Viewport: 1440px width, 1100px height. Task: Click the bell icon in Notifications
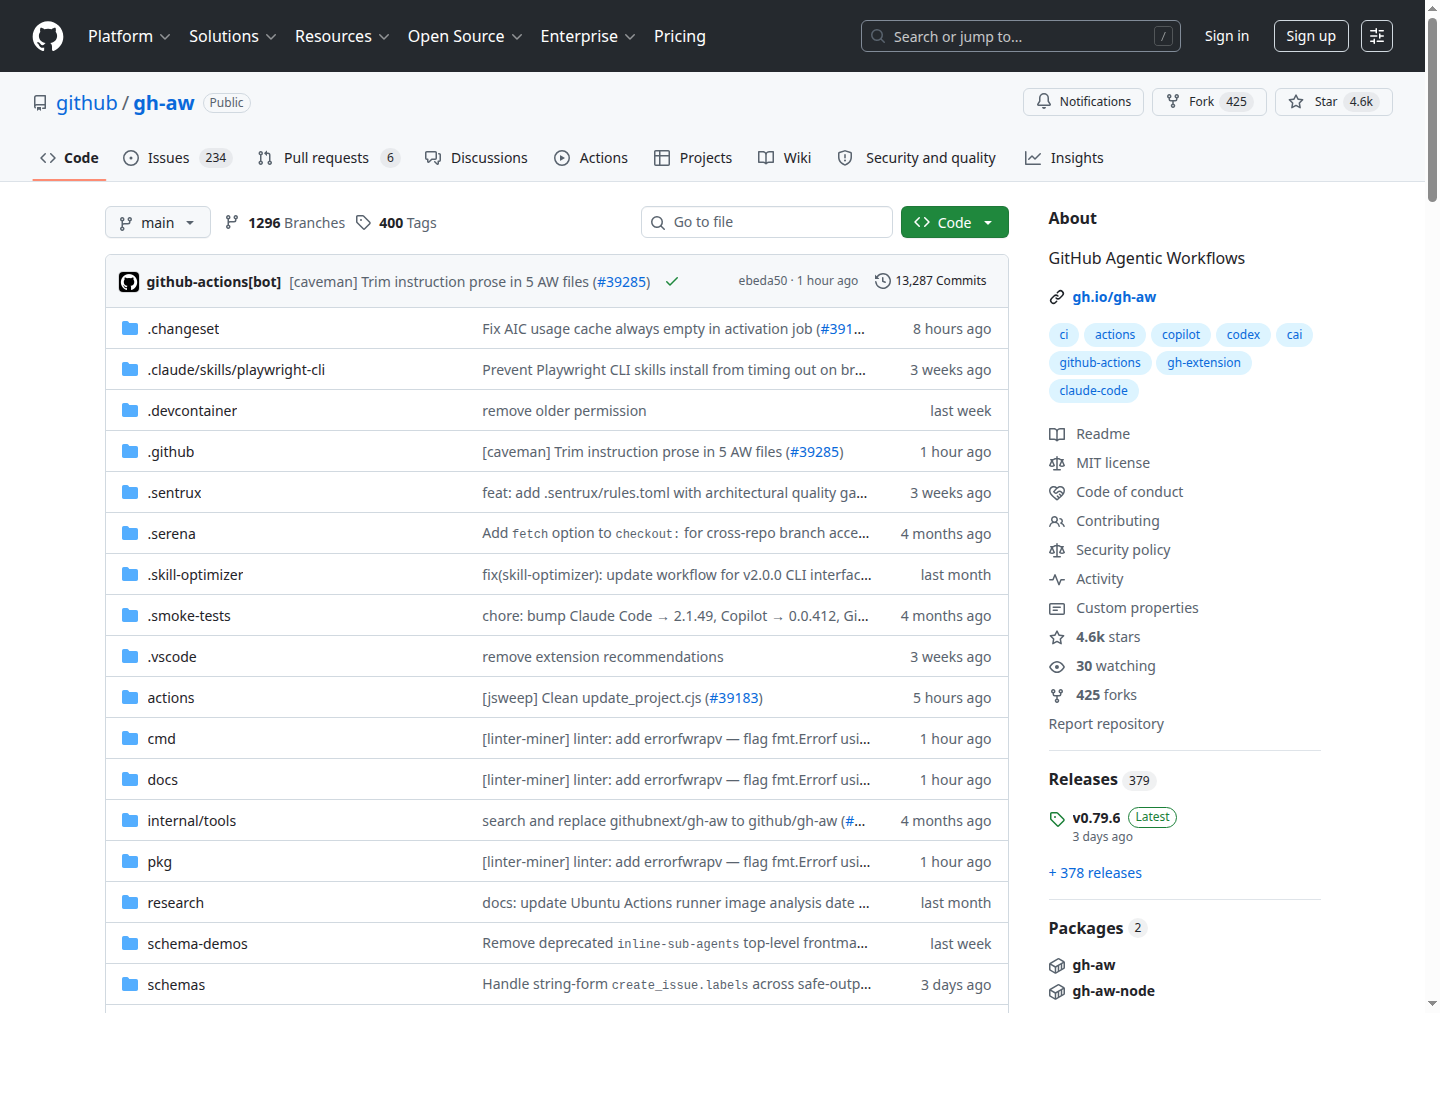[x=1044, y=102]
